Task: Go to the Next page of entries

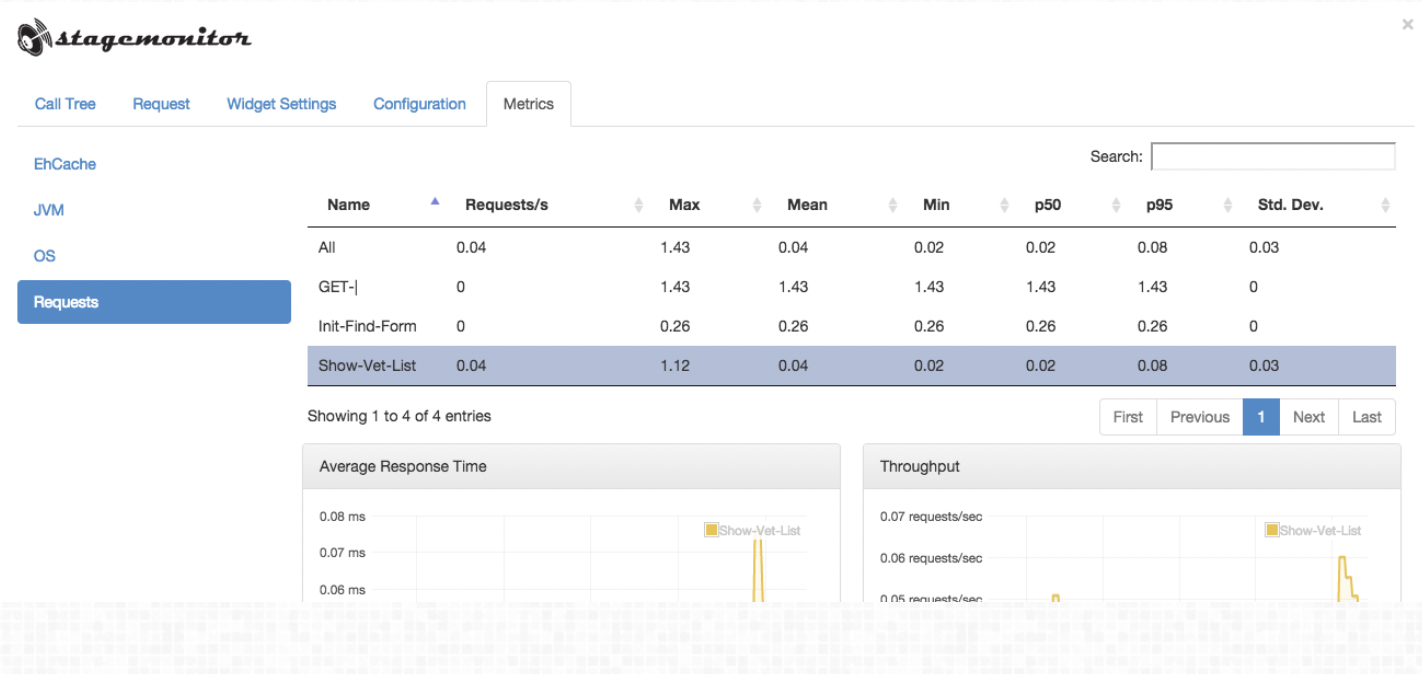Action: coord(1308,417)
